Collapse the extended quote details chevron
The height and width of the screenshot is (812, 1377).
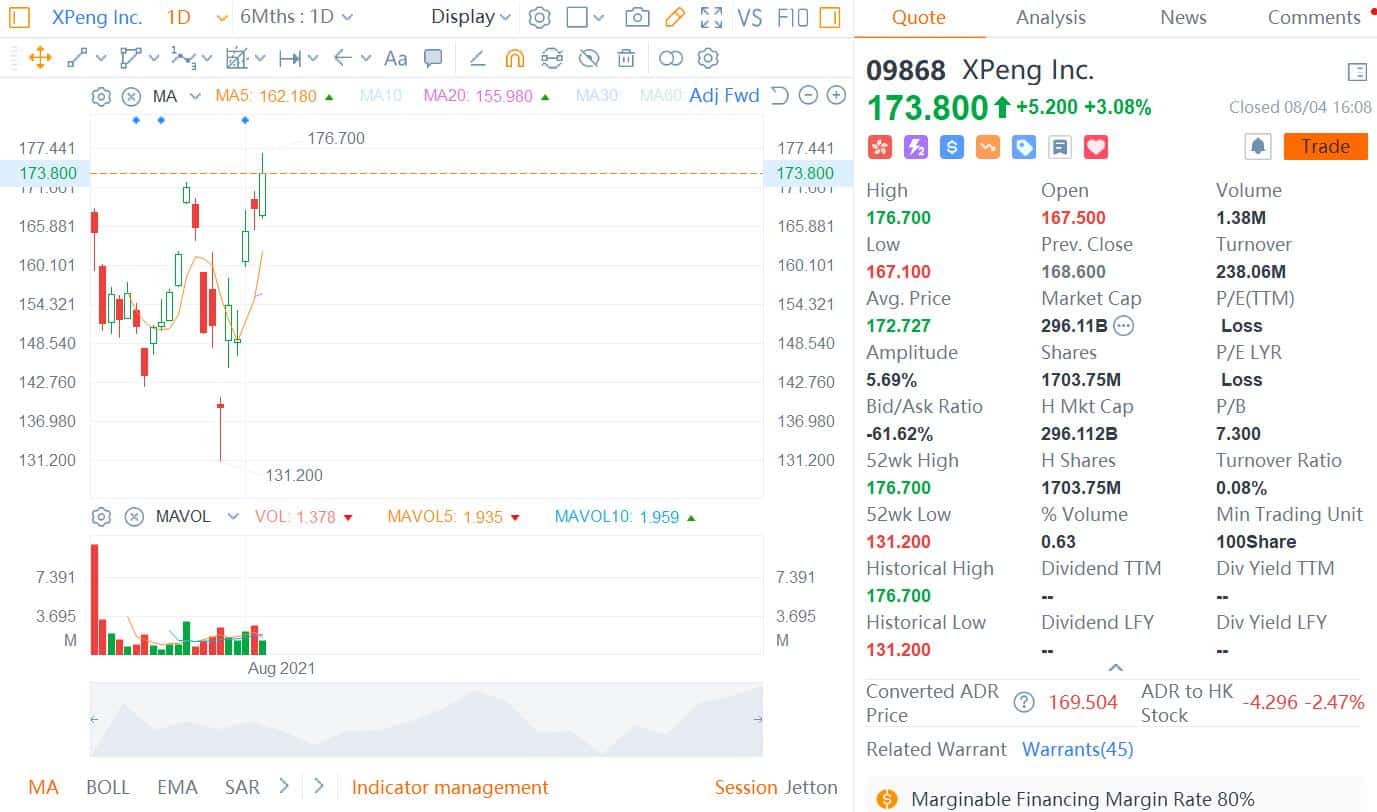[x=1116, y=667]
